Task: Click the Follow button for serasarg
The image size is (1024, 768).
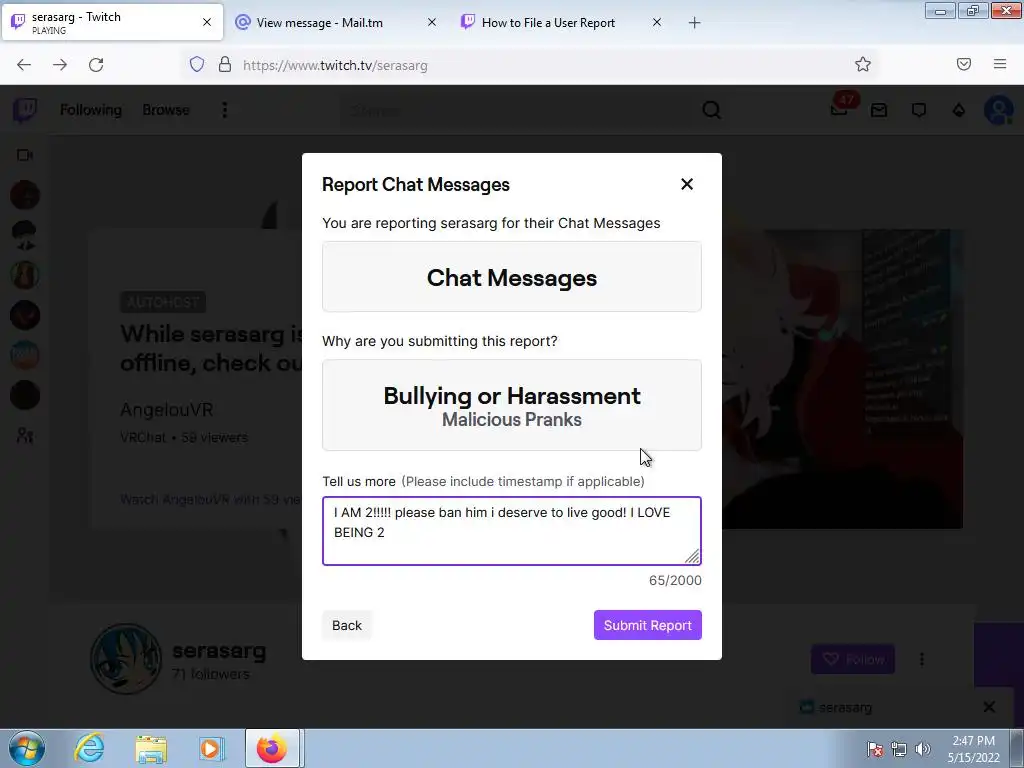Action: [x=853, y=659]
